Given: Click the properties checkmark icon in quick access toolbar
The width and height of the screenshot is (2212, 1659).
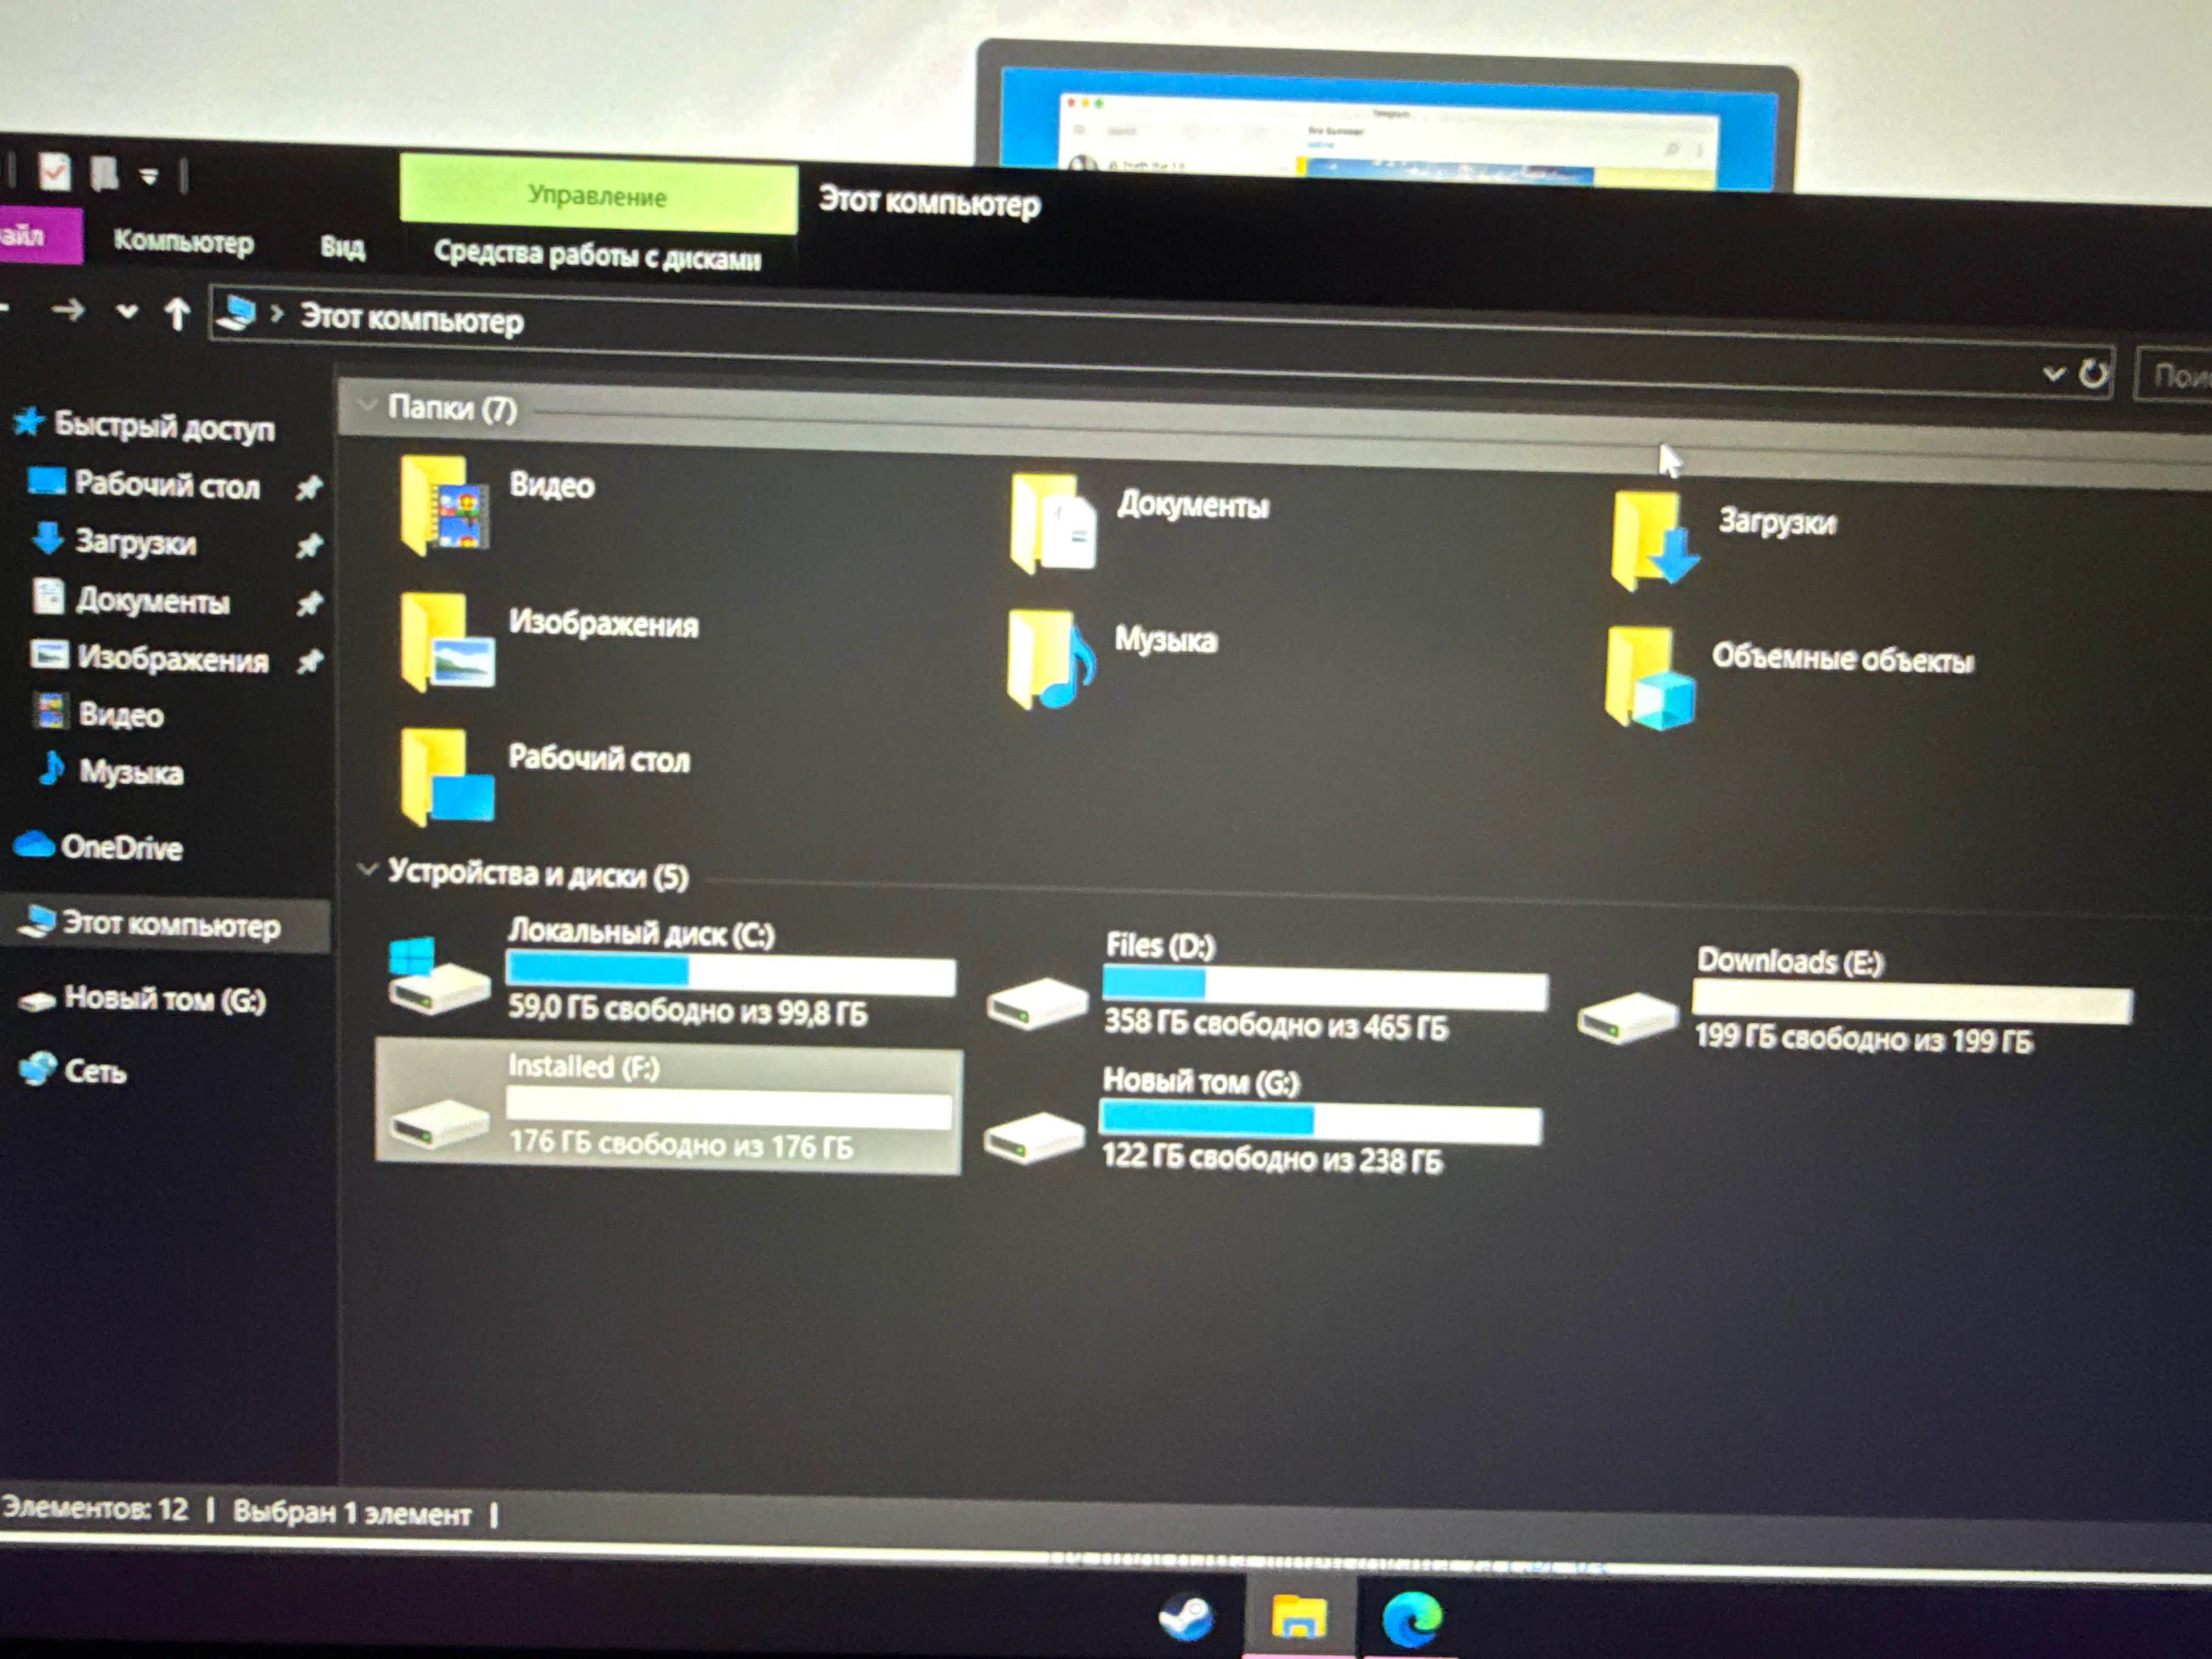Looking at the screenshot, I should 55,173.
